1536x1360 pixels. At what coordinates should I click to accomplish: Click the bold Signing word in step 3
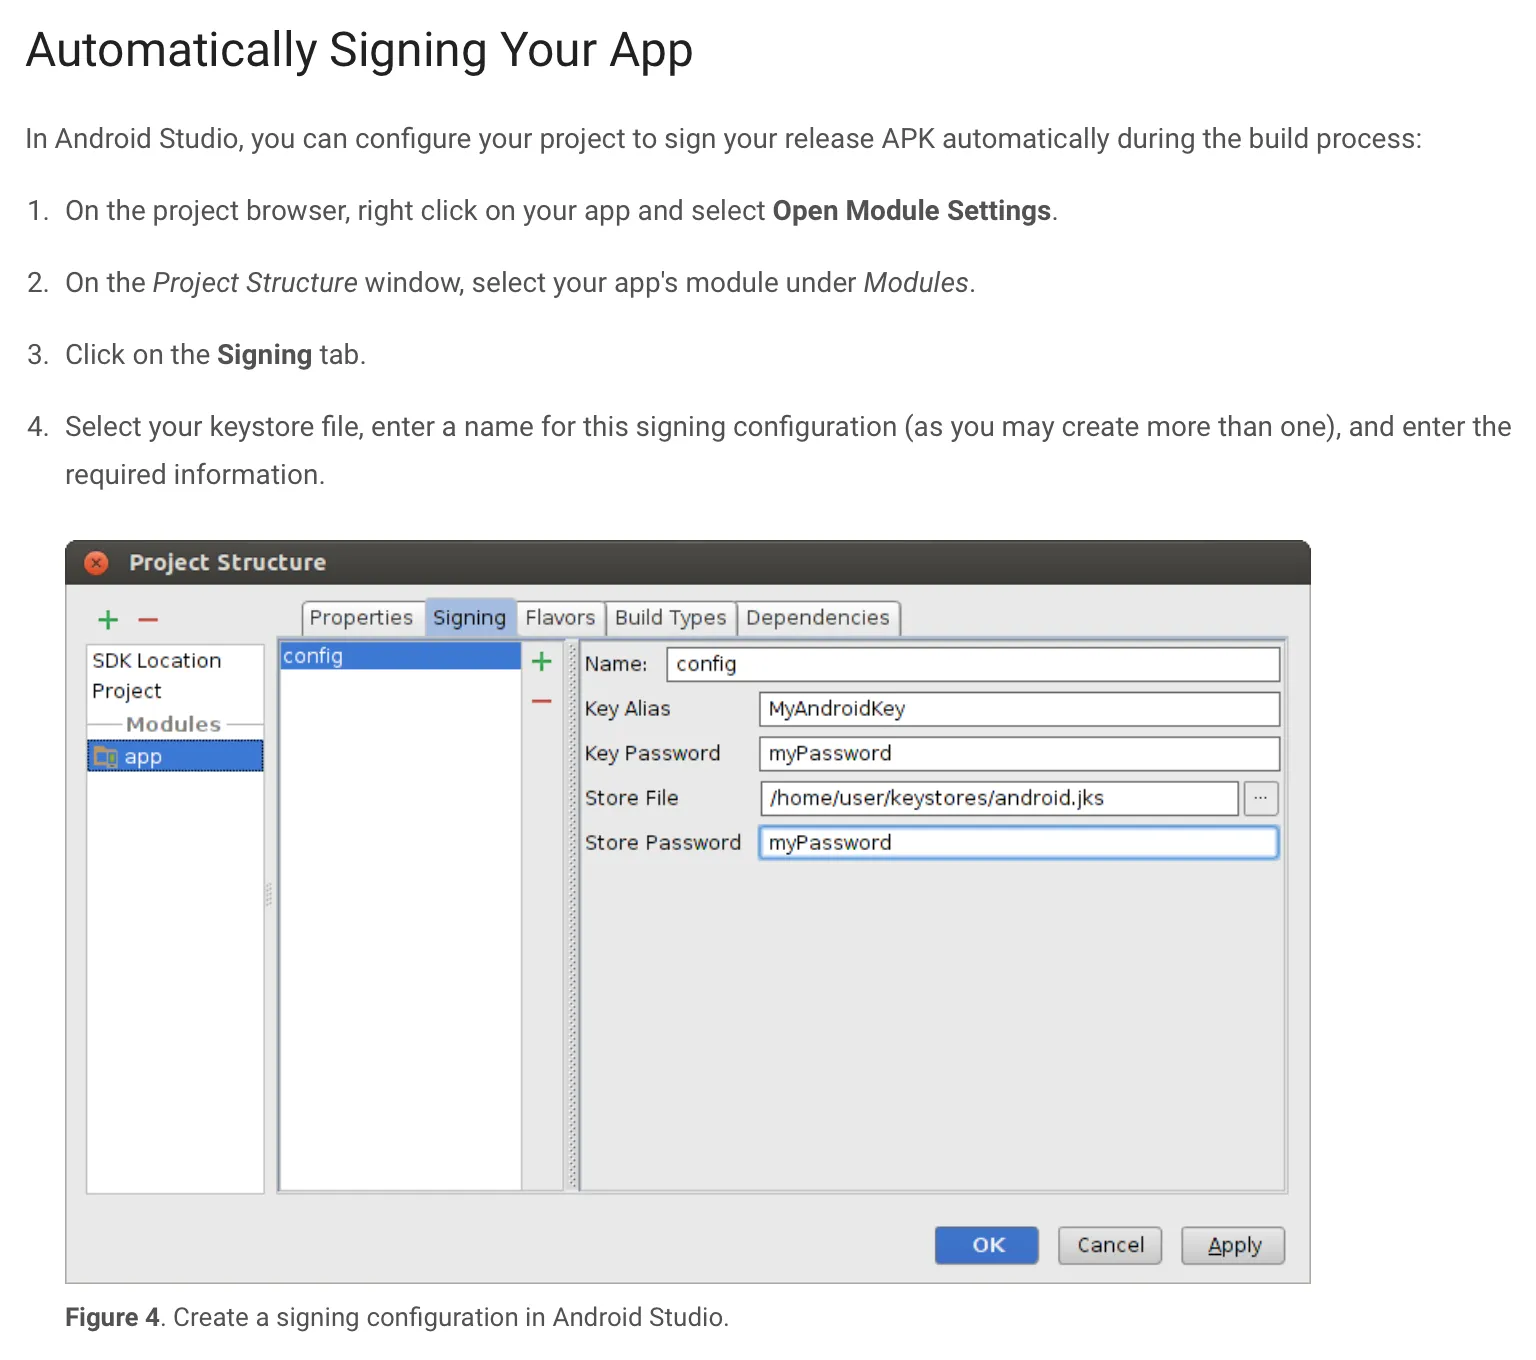(265, 355)
